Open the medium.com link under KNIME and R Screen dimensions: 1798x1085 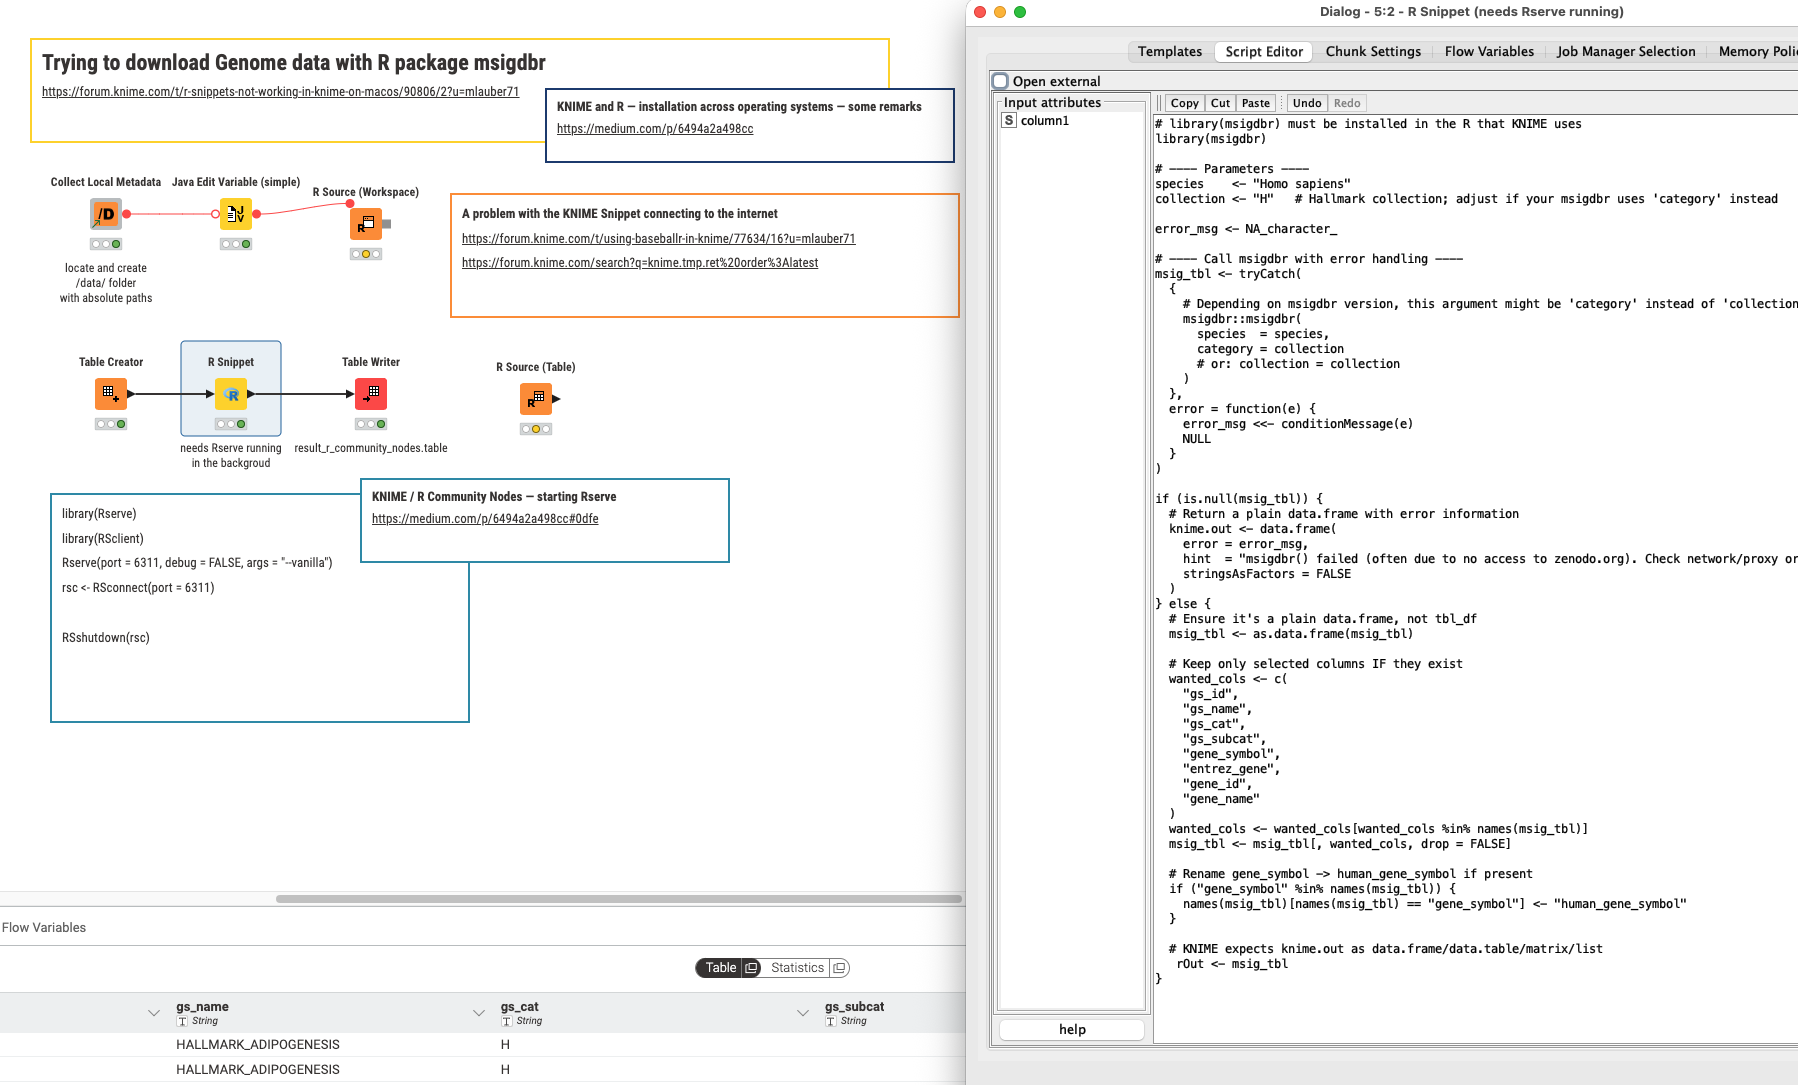(x=655, y=129)
